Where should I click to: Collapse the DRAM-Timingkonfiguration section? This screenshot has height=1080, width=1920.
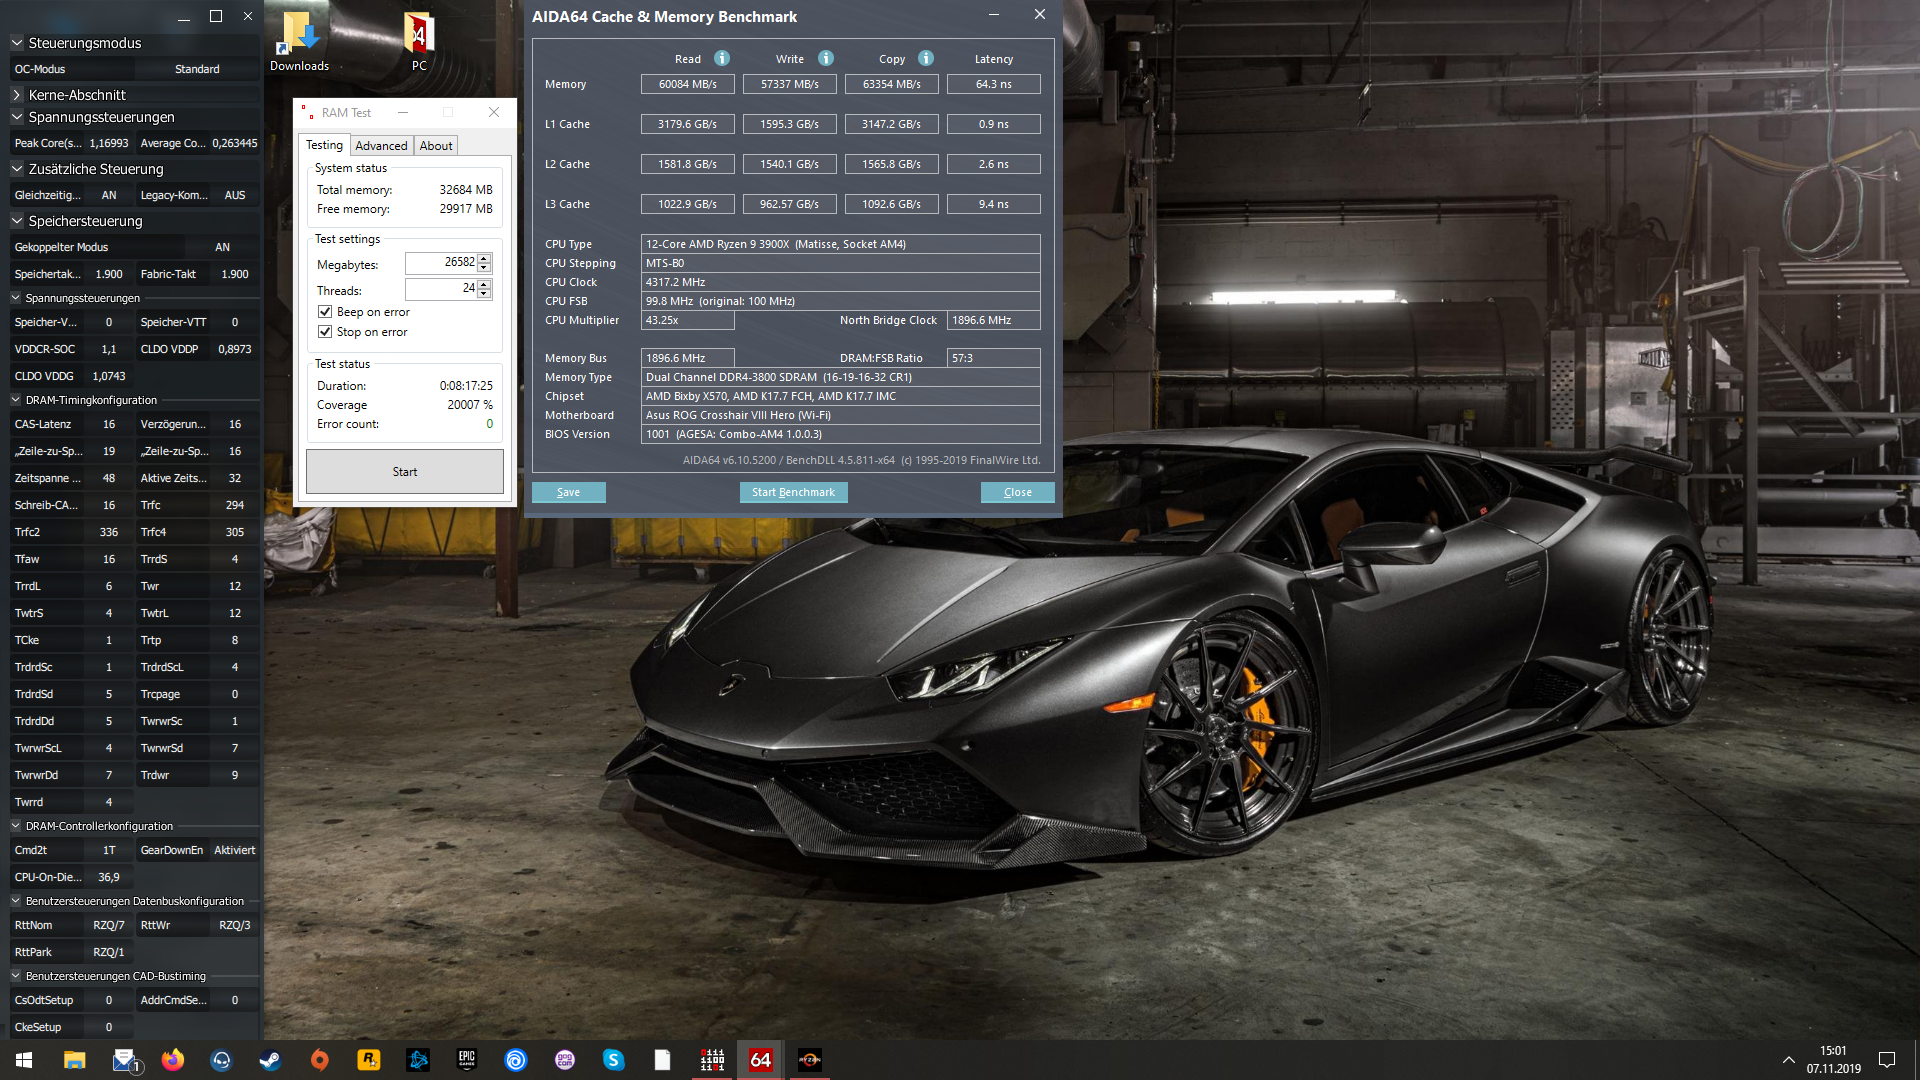(x=16, y=400)
